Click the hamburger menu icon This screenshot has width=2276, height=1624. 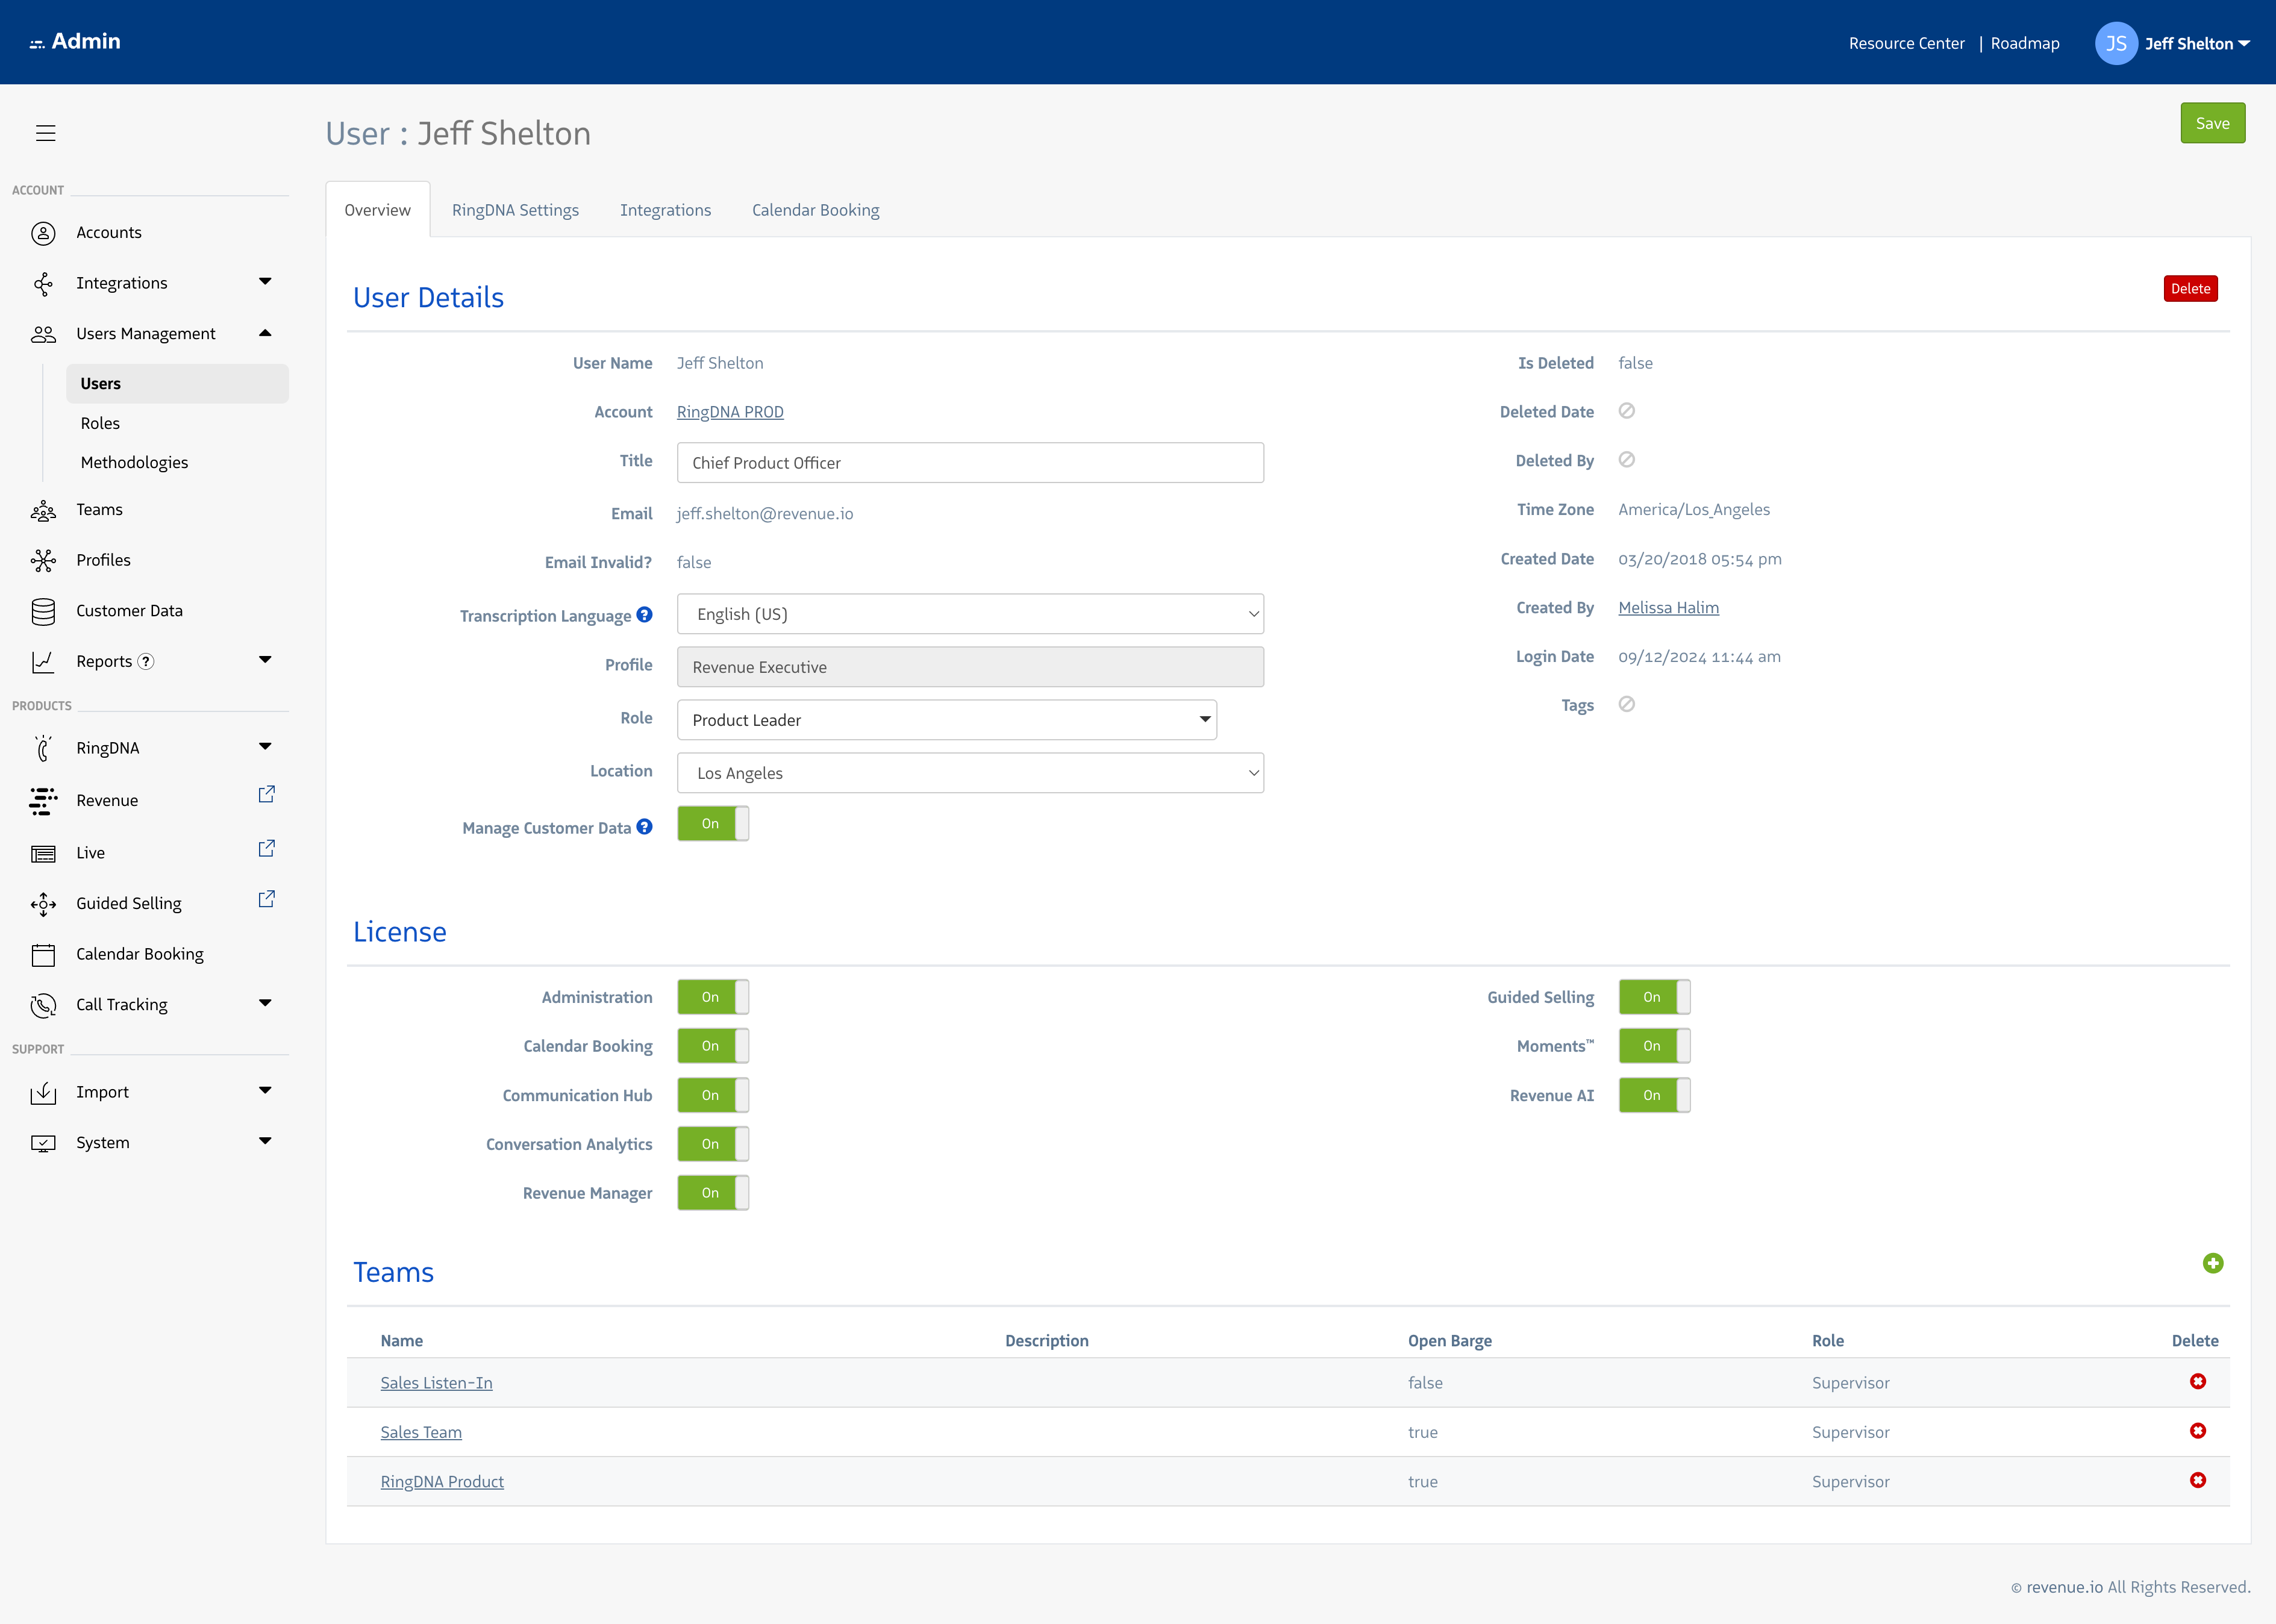coord(45,133)
